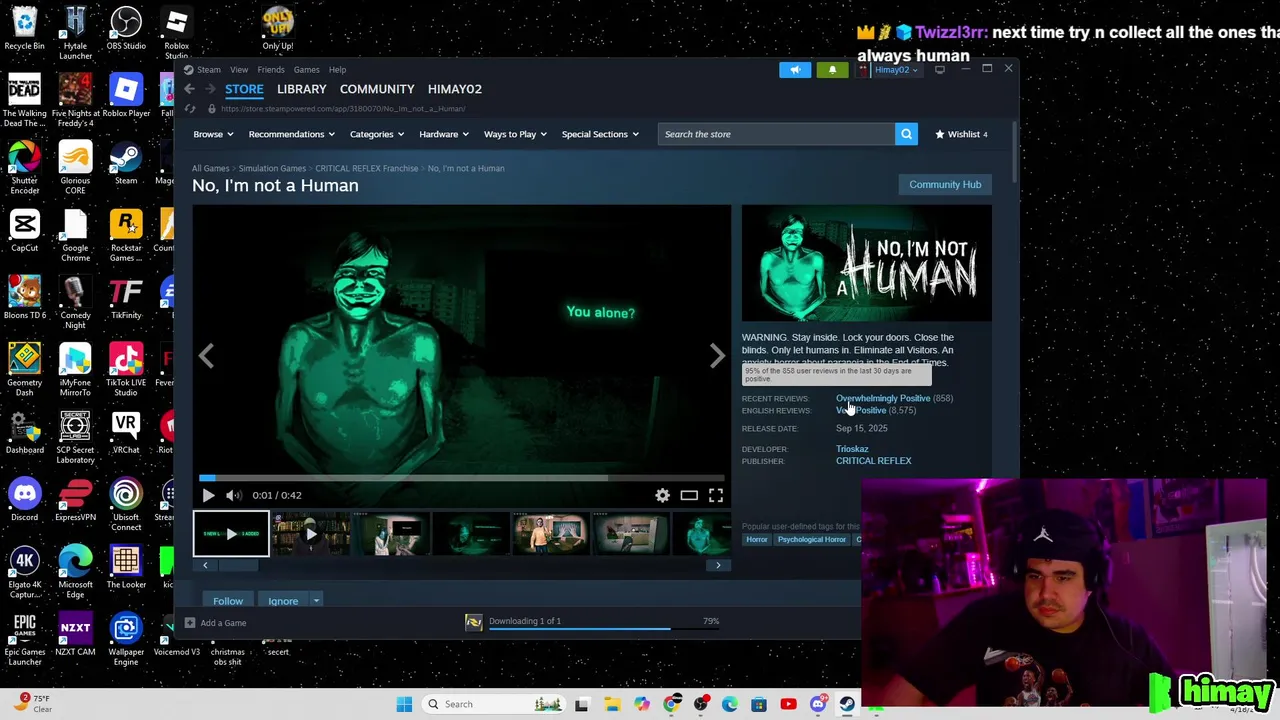Open OBS Studio desktop shortcut

(126, 29)
